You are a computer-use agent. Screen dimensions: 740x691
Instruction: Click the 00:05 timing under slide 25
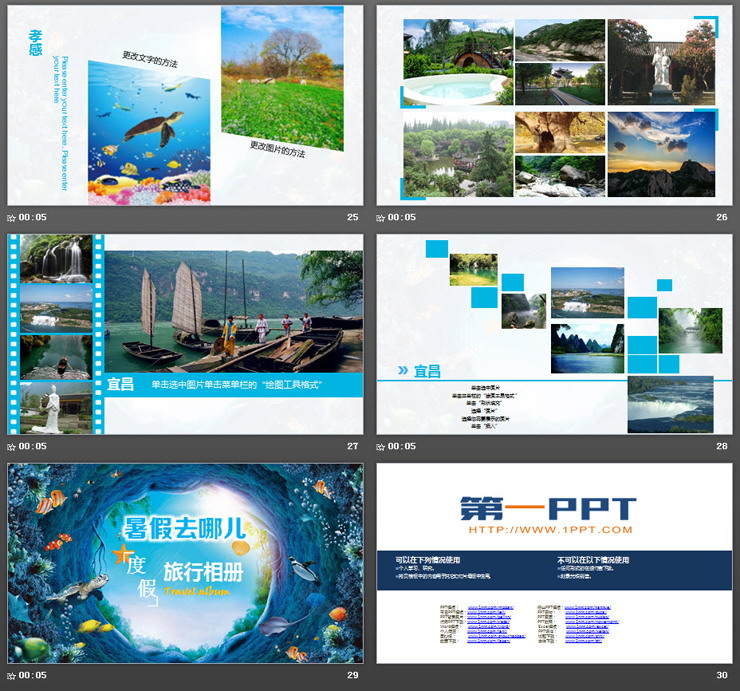tap(33, 217)
